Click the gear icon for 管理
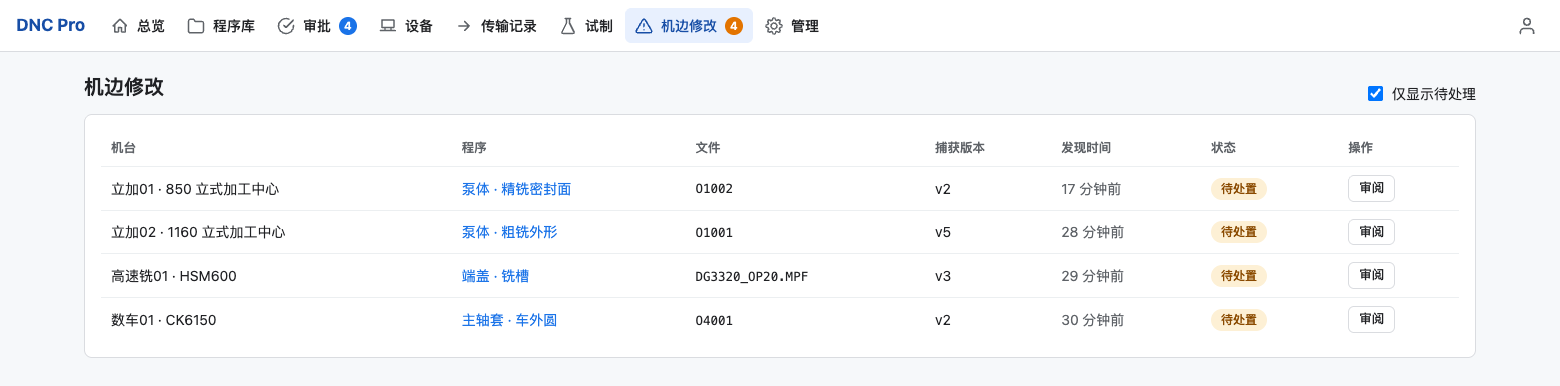This screenshot has width=1560, height=386. pos(774,26)
